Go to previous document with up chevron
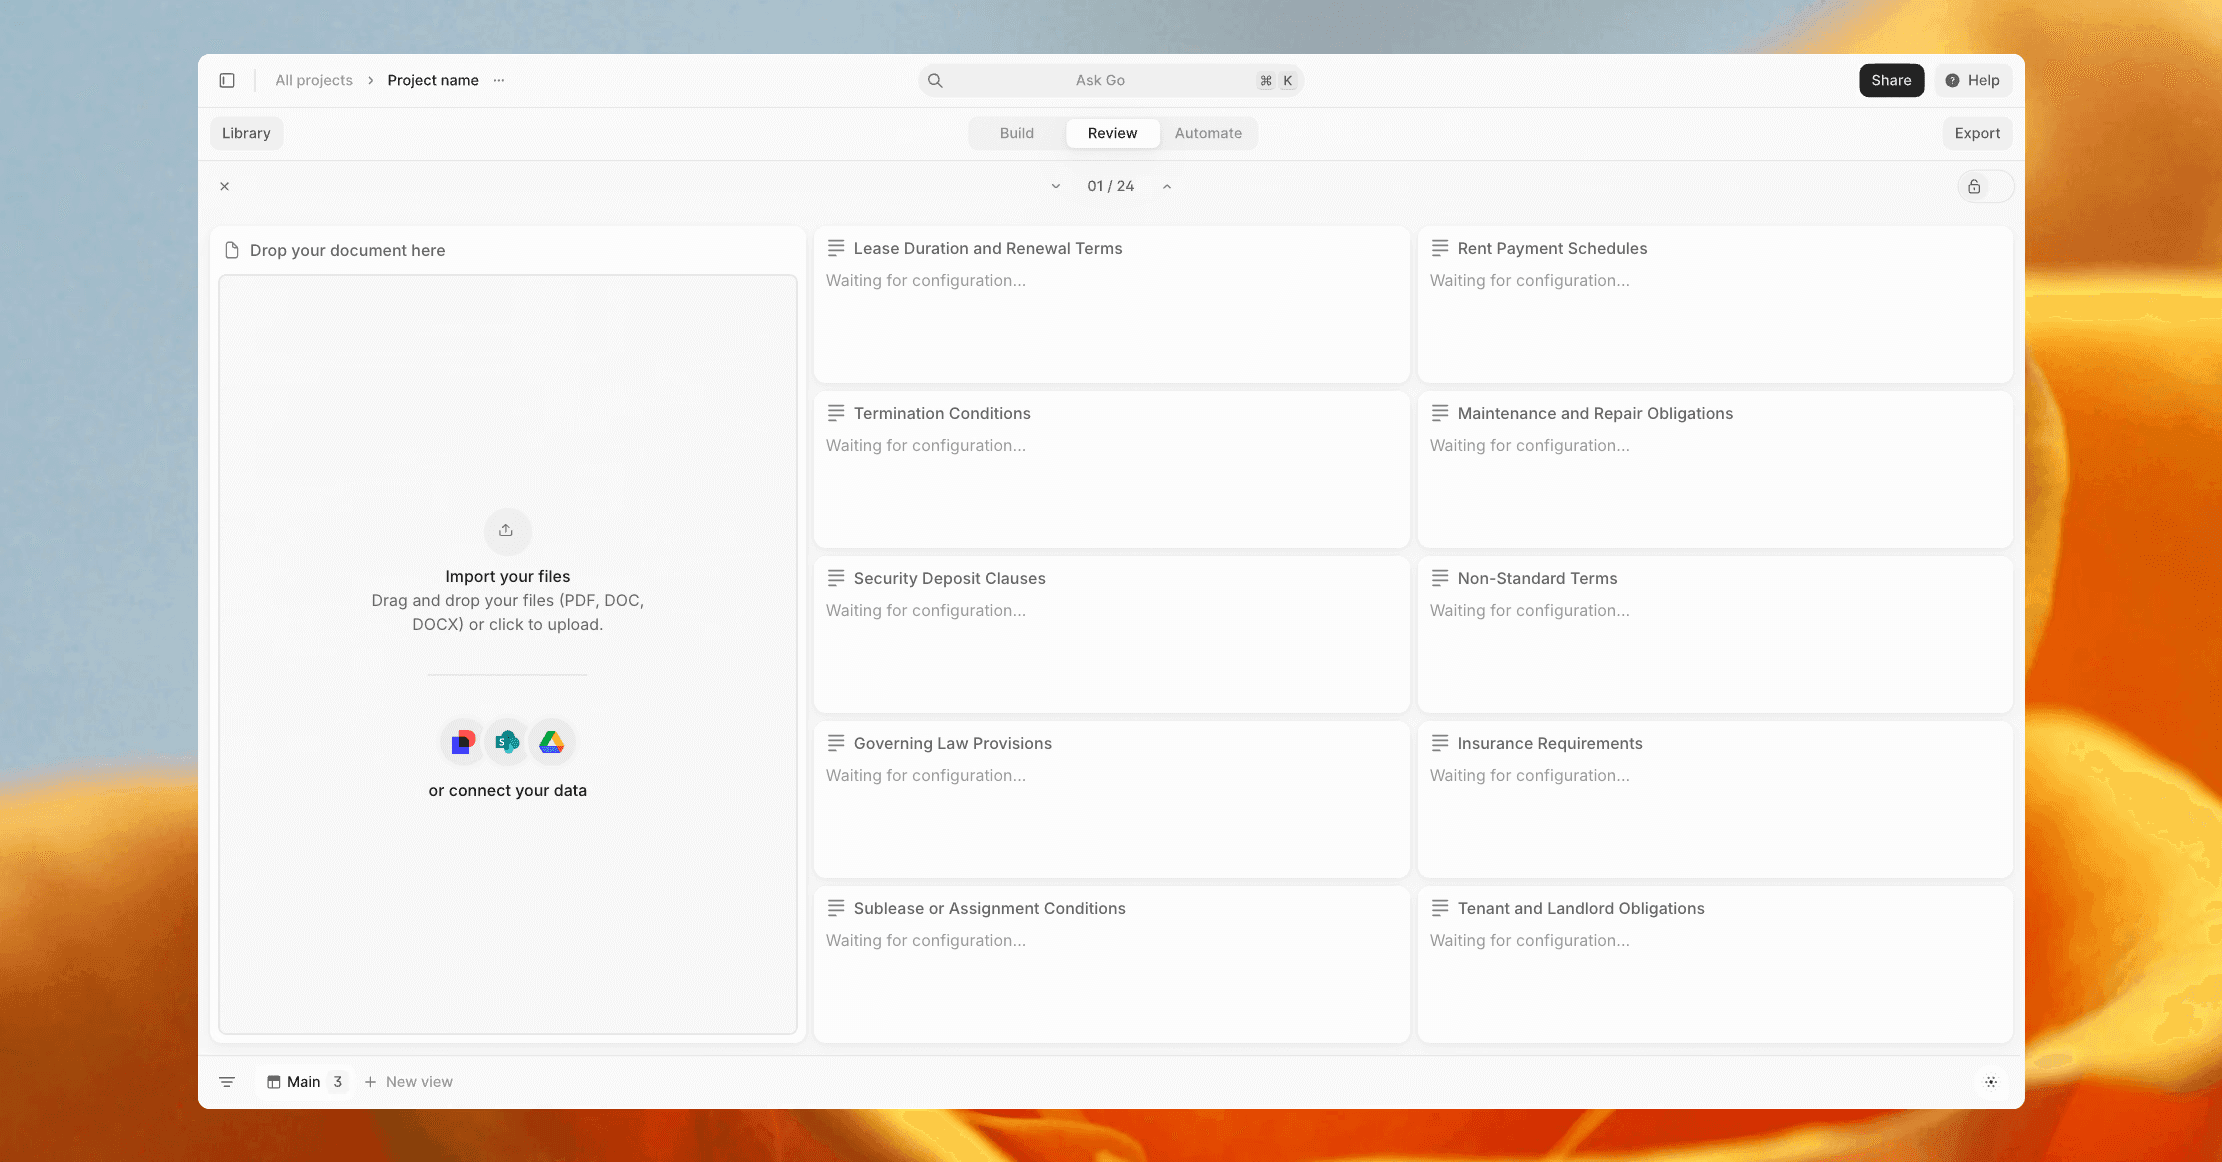The width and height of the screenshot is (2222, 1162). (1167, 186)
